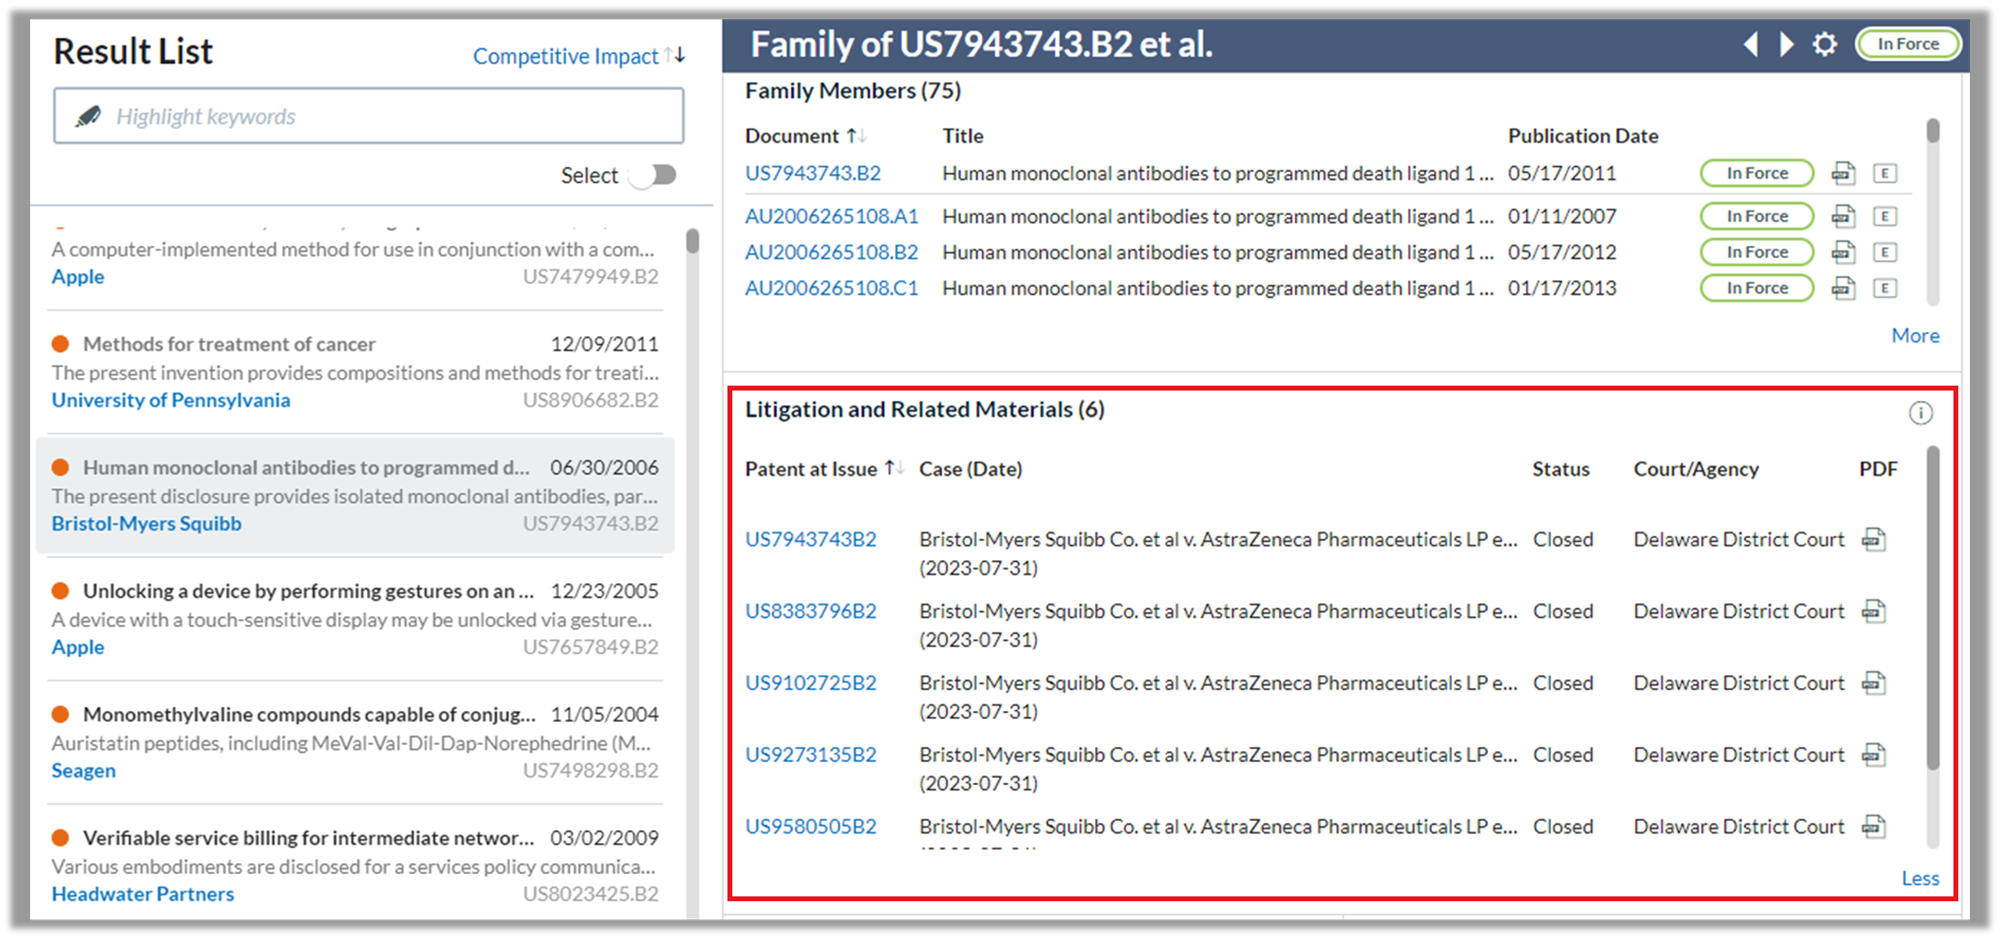The height and width of the screenshot is (939, 2000).
Task: Click the next family arrow in header
Action: pyautogui.click(x=1787, y=44)
